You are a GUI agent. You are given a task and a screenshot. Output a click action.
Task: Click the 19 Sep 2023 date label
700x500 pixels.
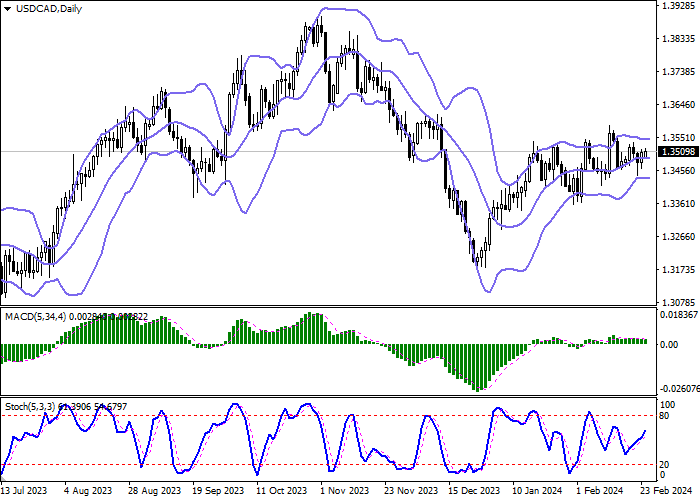pyautogui.click(x=218, y=491)
